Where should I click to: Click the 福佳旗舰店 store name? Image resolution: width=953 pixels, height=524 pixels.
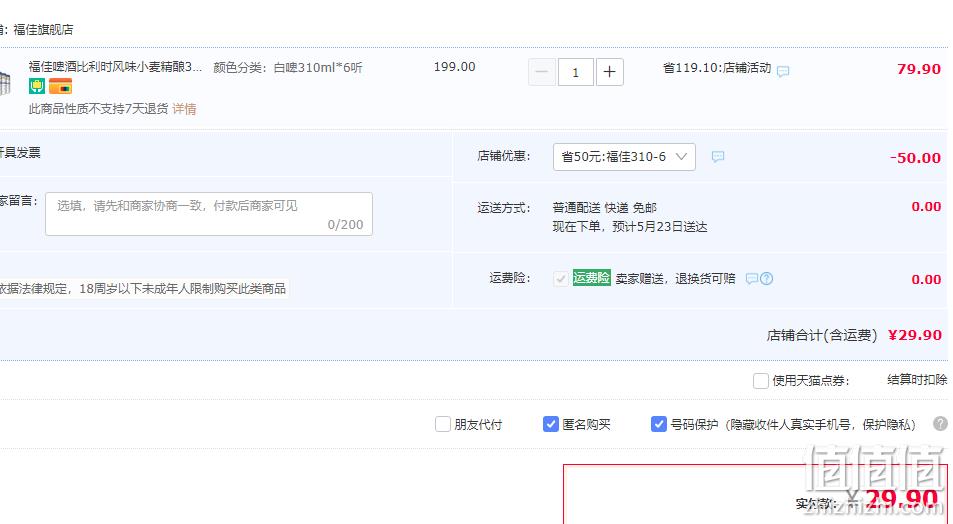[x=43, y=29]
